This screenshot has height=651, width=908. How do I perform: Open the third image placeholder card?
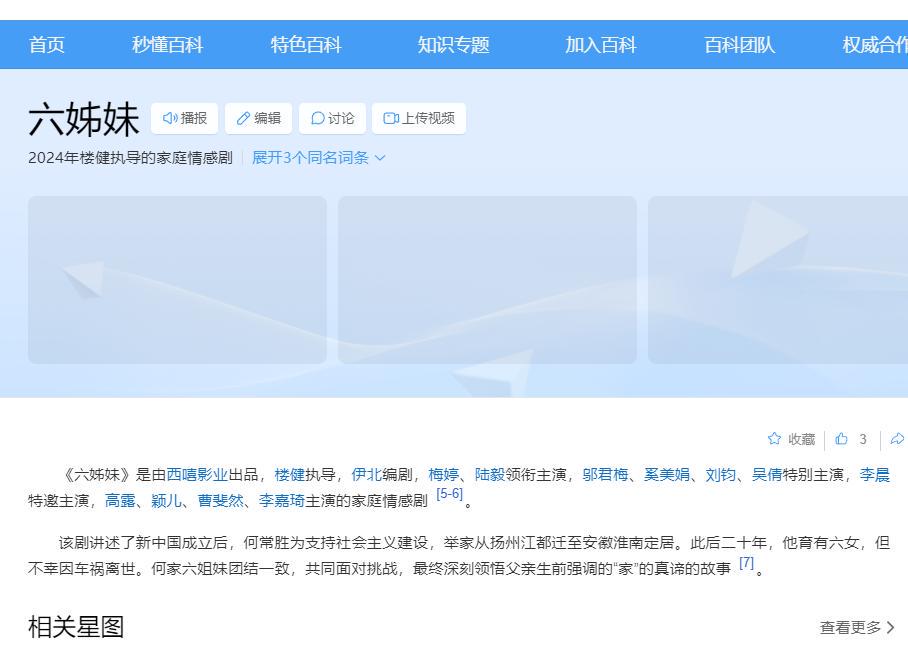(x=778, y=280)
